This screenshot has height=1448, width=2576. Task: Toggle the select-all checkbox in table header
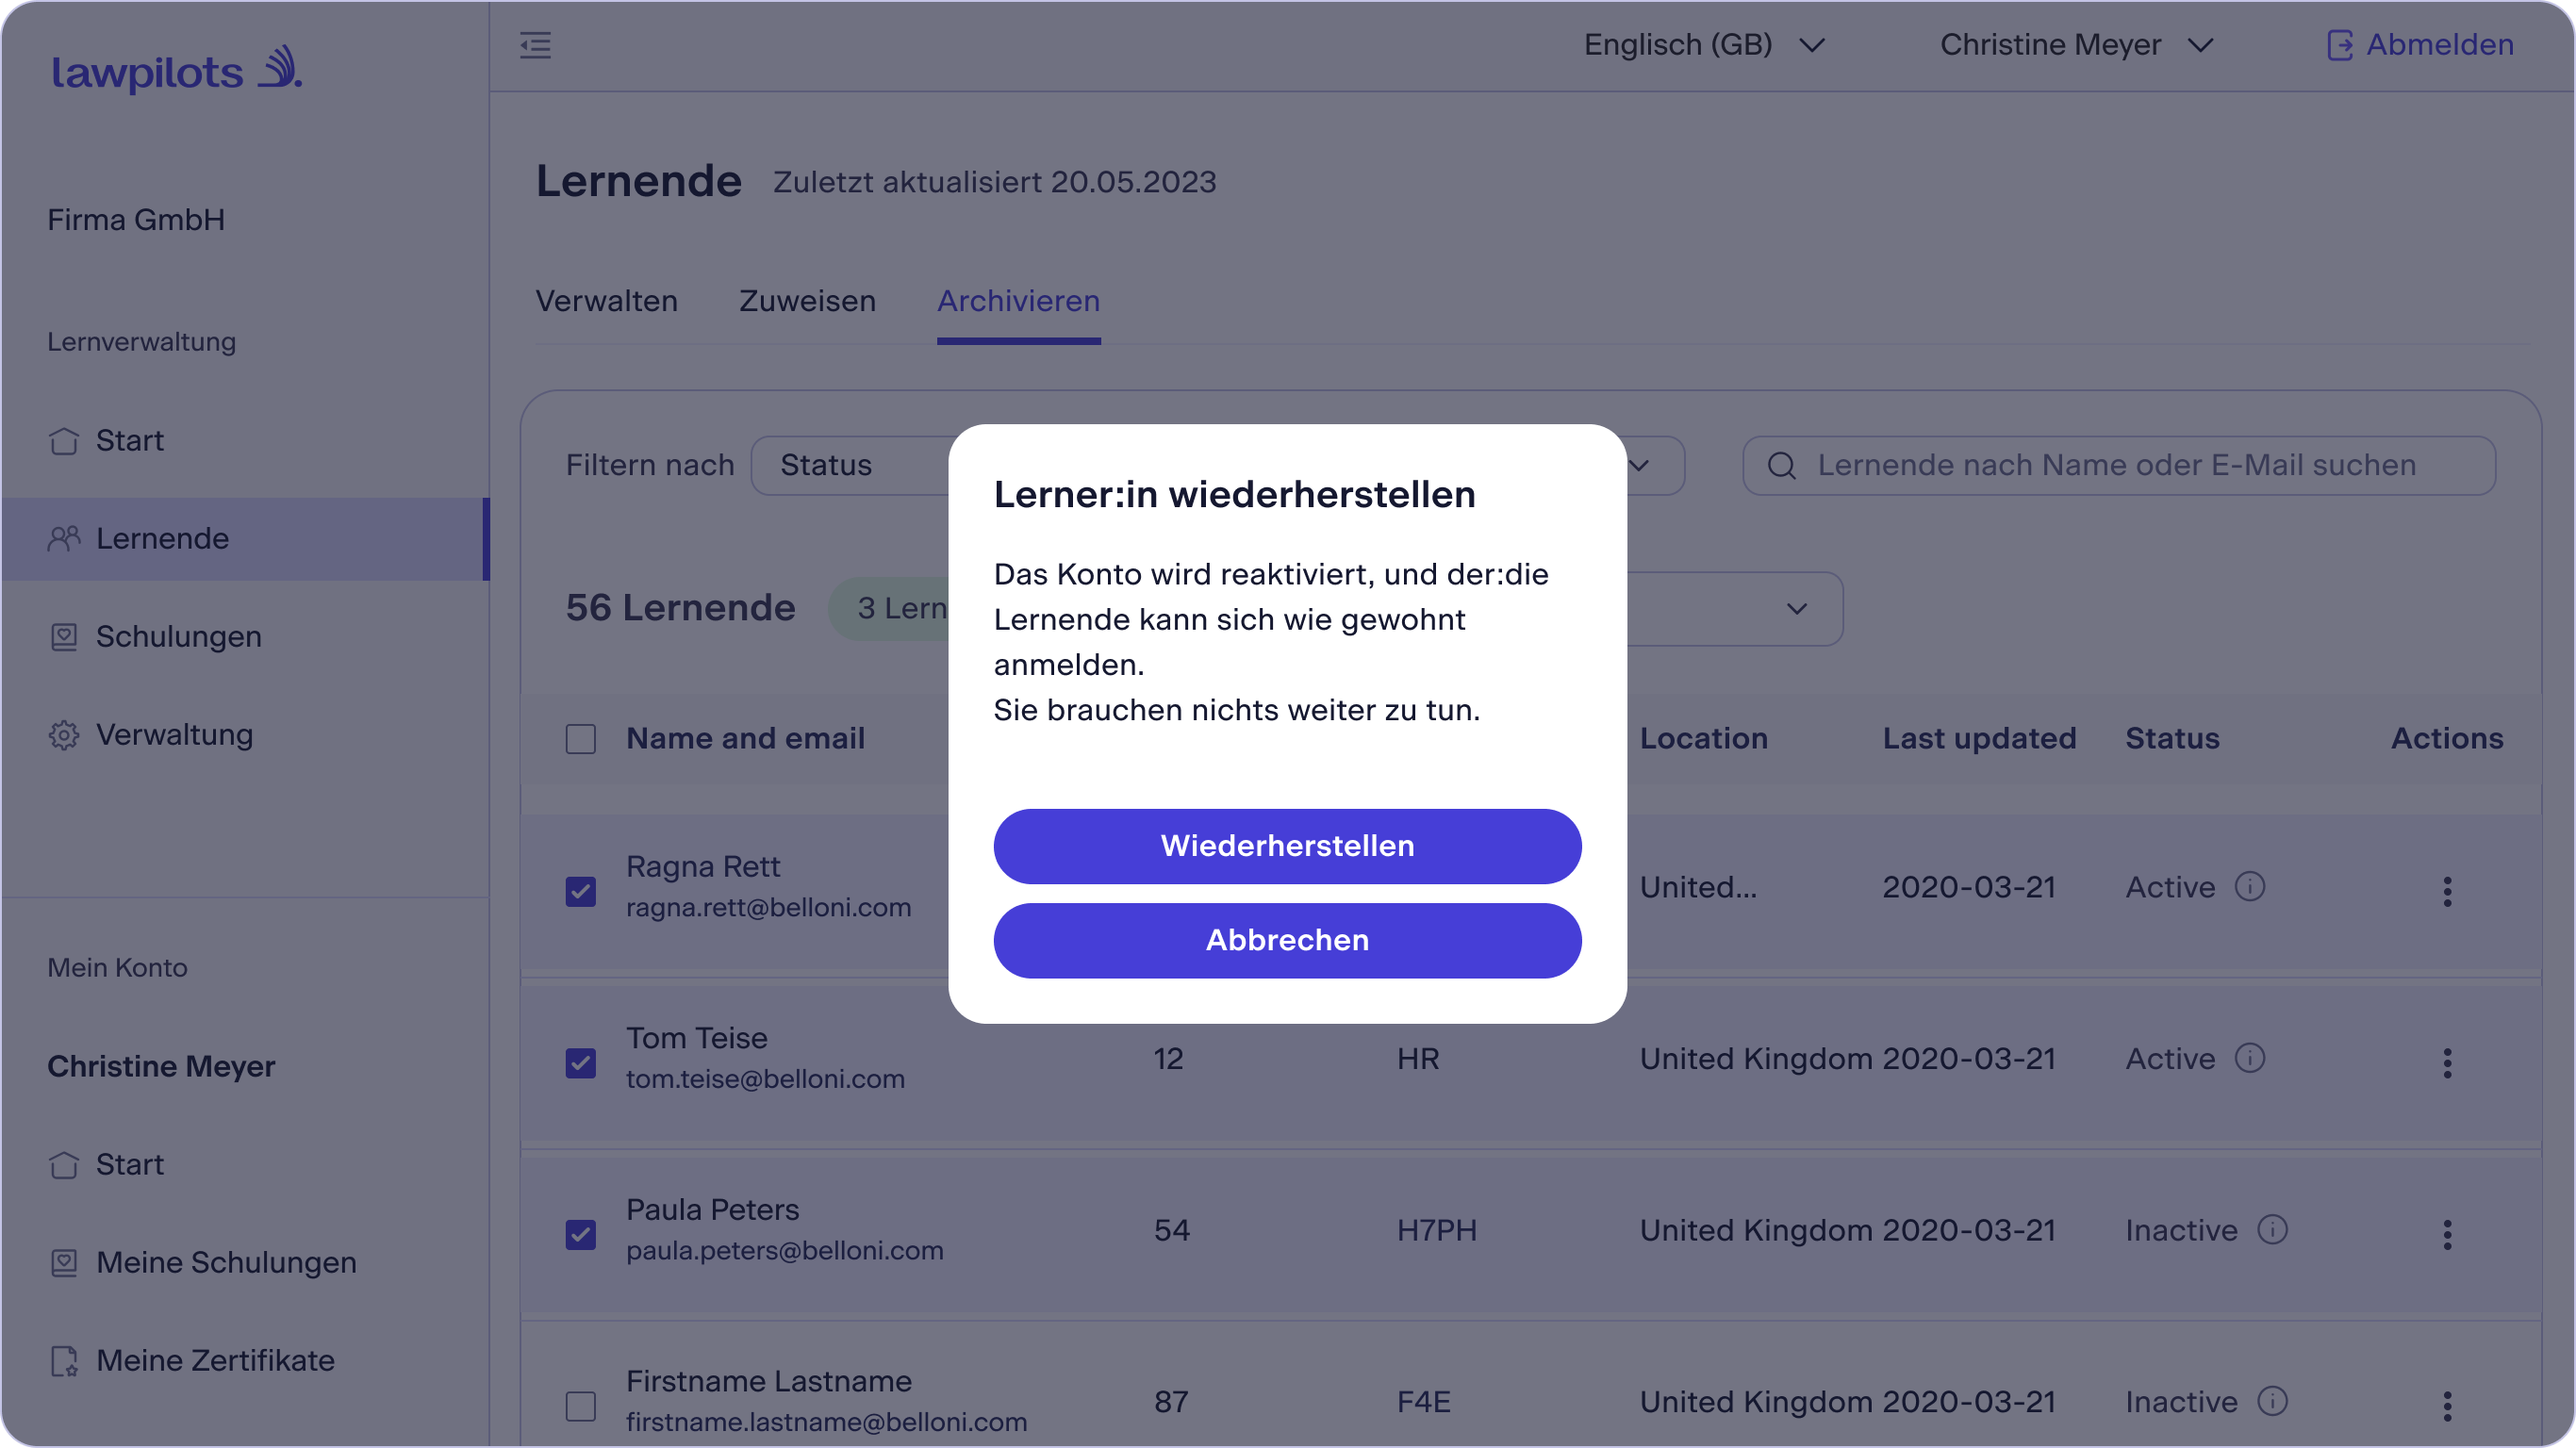[x=581, y=739]
